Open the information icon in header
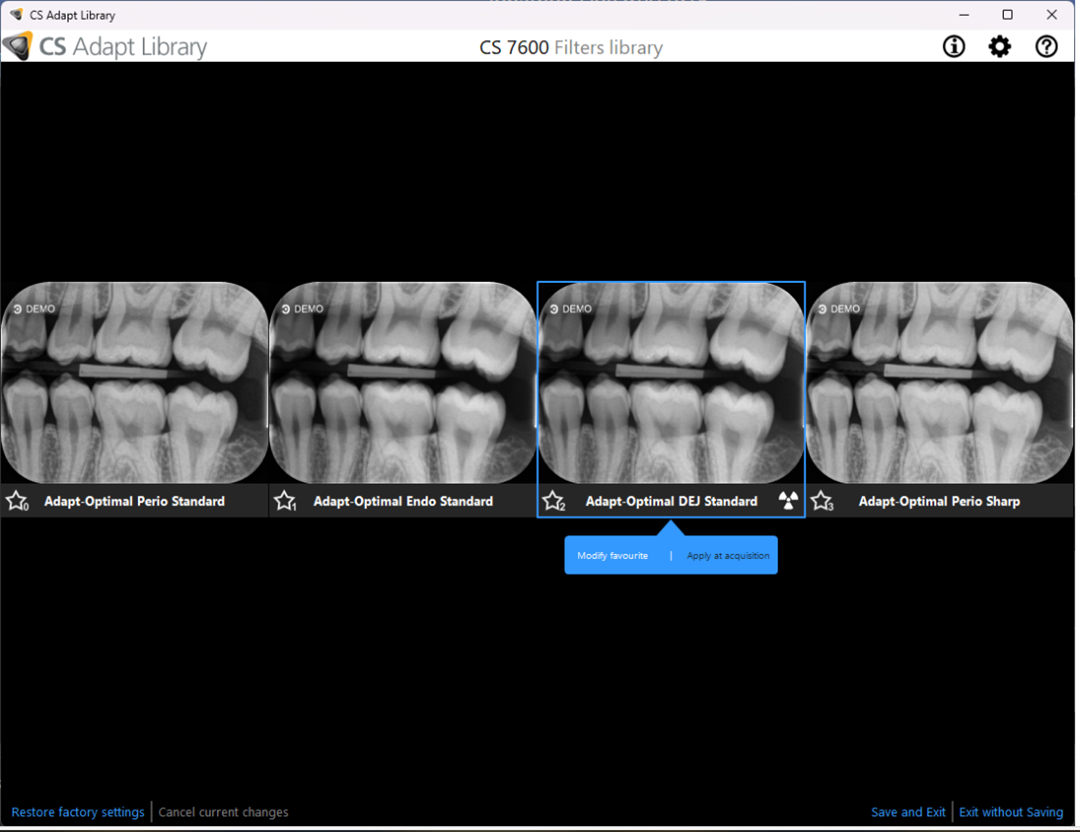 954,46
